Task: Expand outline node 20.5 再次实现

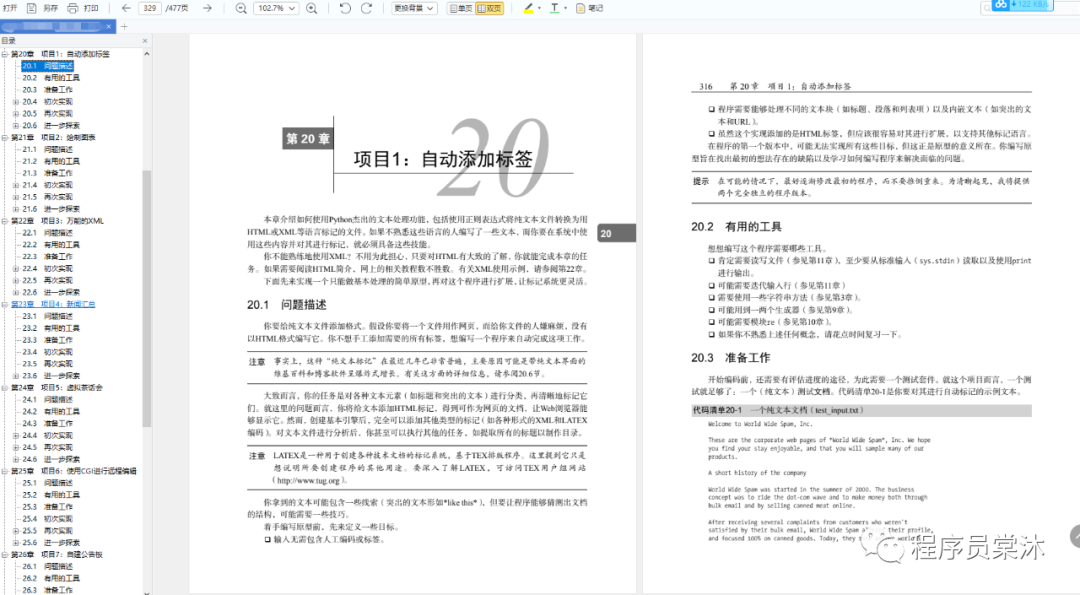Action: (16, 114)
